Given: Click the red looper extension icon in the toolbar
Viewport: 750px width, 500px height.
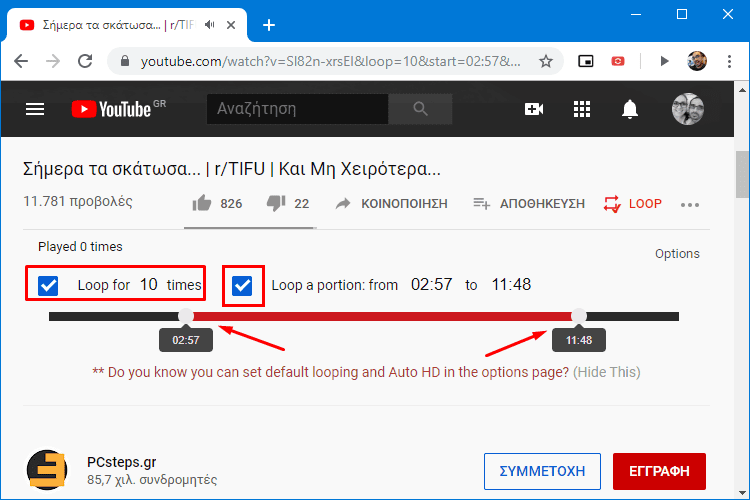Looking at the screenshot, I should coord(618,61).
